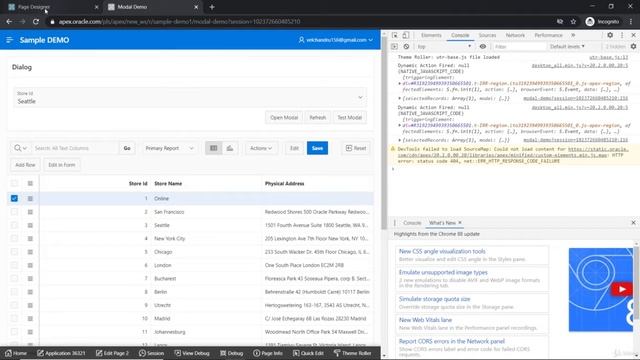640x360 pixels.
Task: Click View Debug in developer toolbar
Action: coord(192,353)
